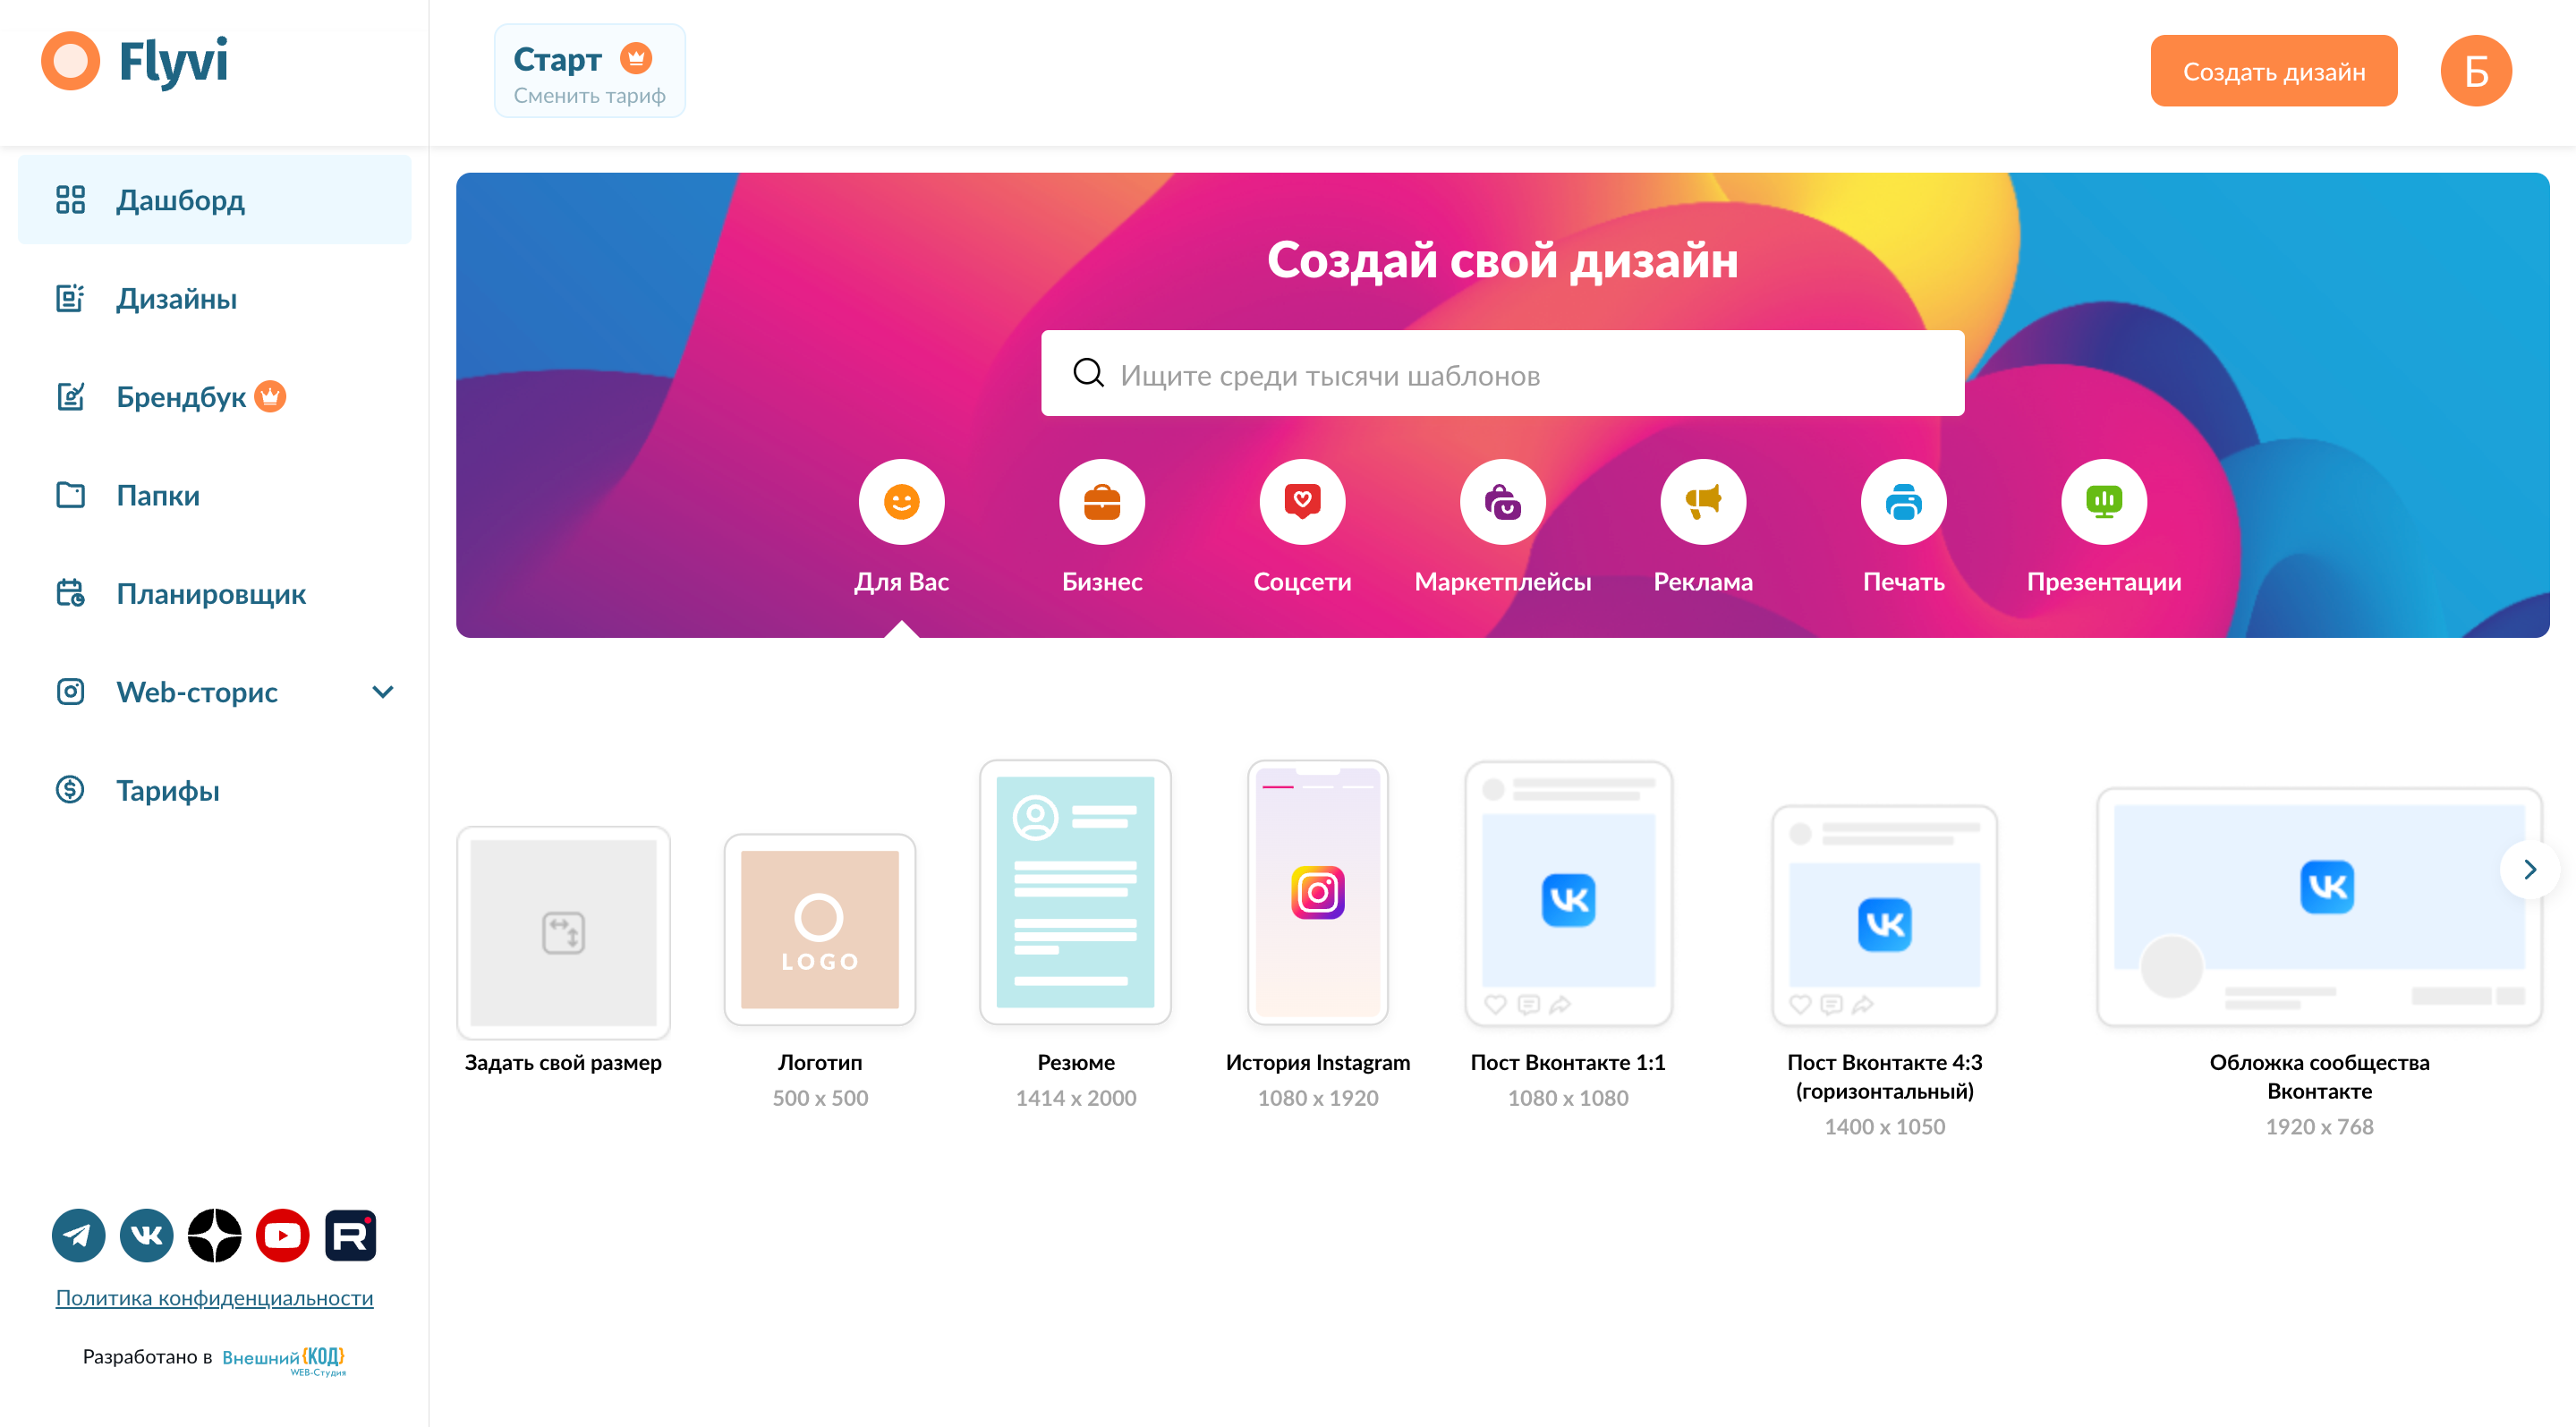Select the Презентации chart category
This screenshot has height=1427, width=2576.
2104,502
